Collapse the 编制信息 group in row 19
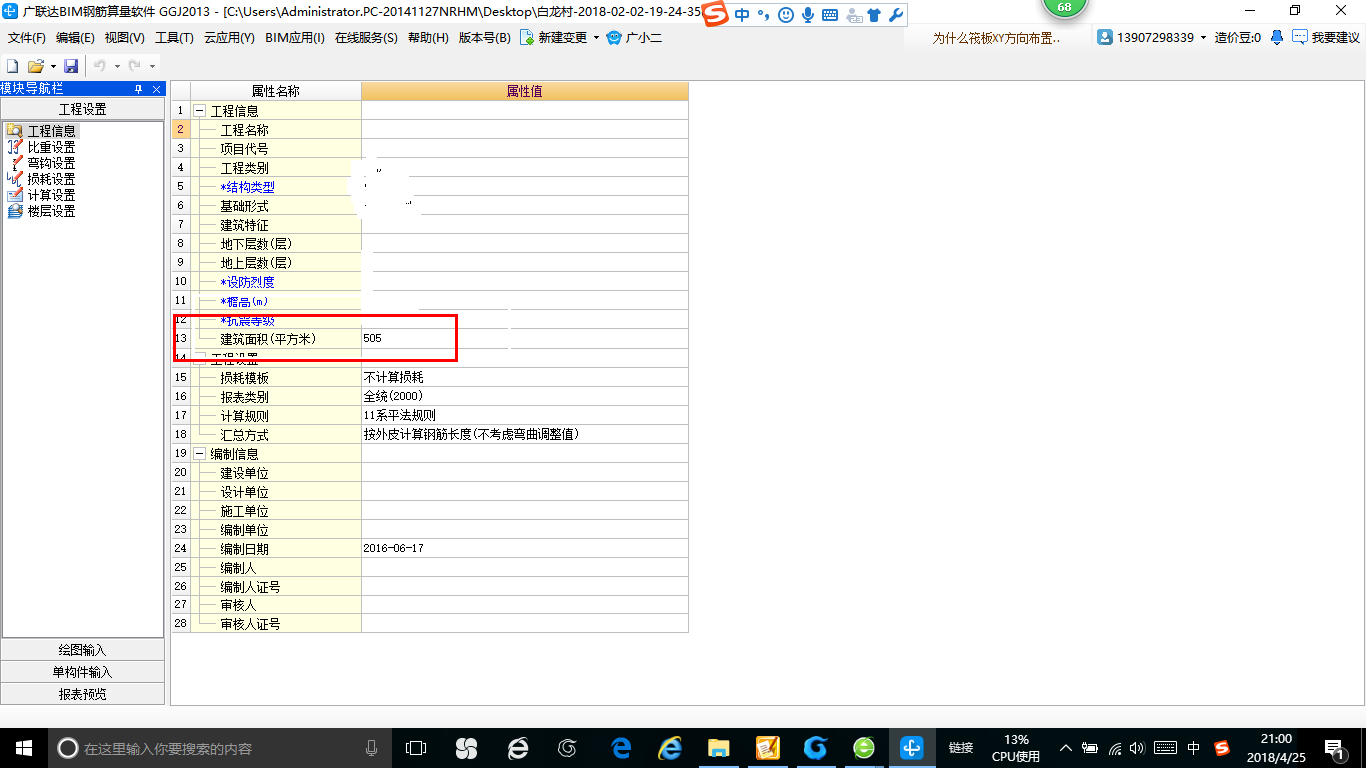Image resolution: width=1366 pixels, height=768 pixels. pyautogui.click(x=200, y=453)
